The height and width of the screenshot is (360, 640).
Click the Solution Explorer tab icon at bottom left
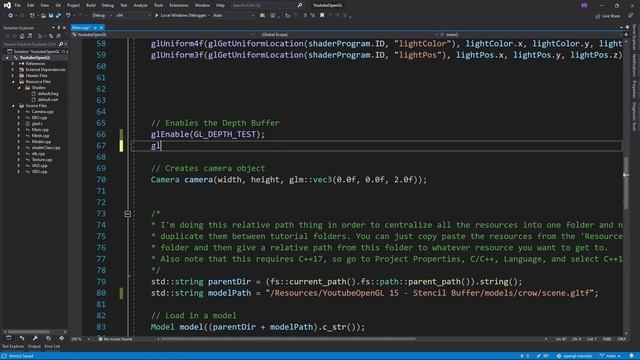pos(9,338)
